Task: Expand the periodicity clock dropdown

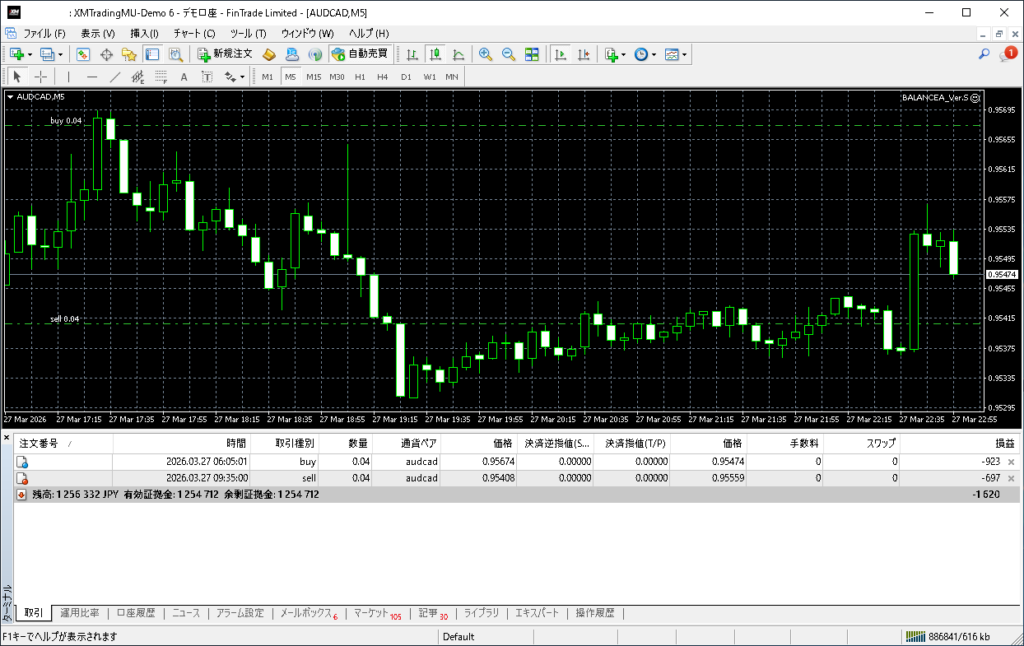Action: point(653,54)
